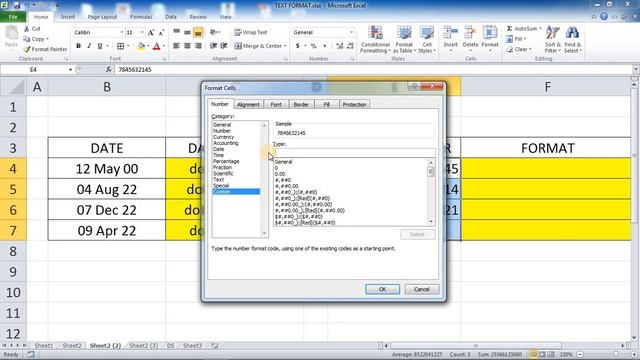Open the Fill tab in Format Cells
Screen dimensions: 640x360
[326, 104]
